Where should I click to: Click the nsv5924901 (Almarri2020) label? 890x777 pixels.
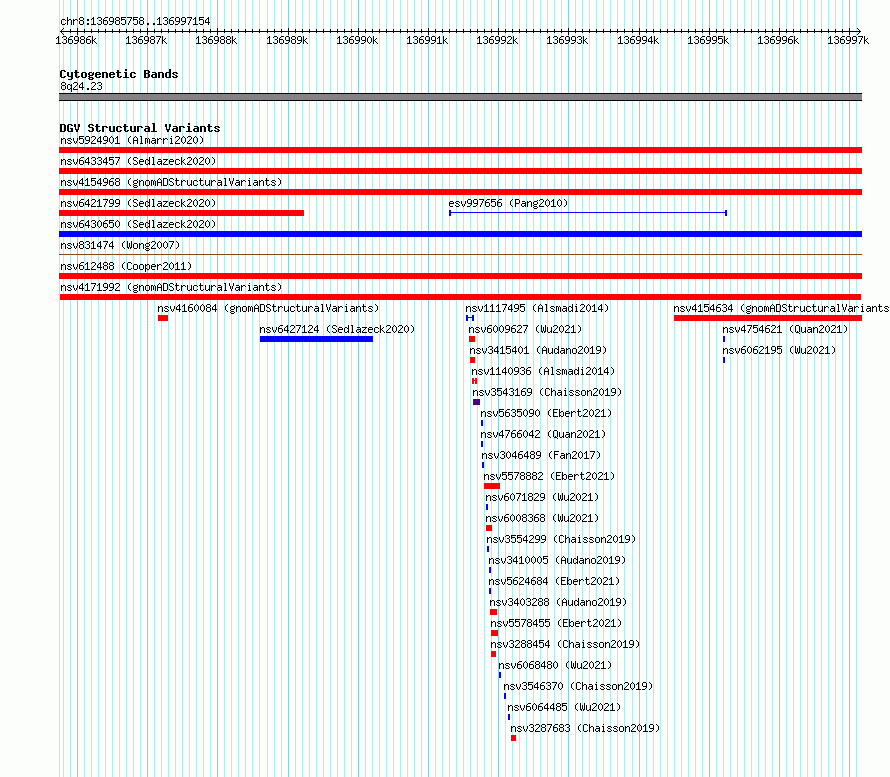pos(132,140)
